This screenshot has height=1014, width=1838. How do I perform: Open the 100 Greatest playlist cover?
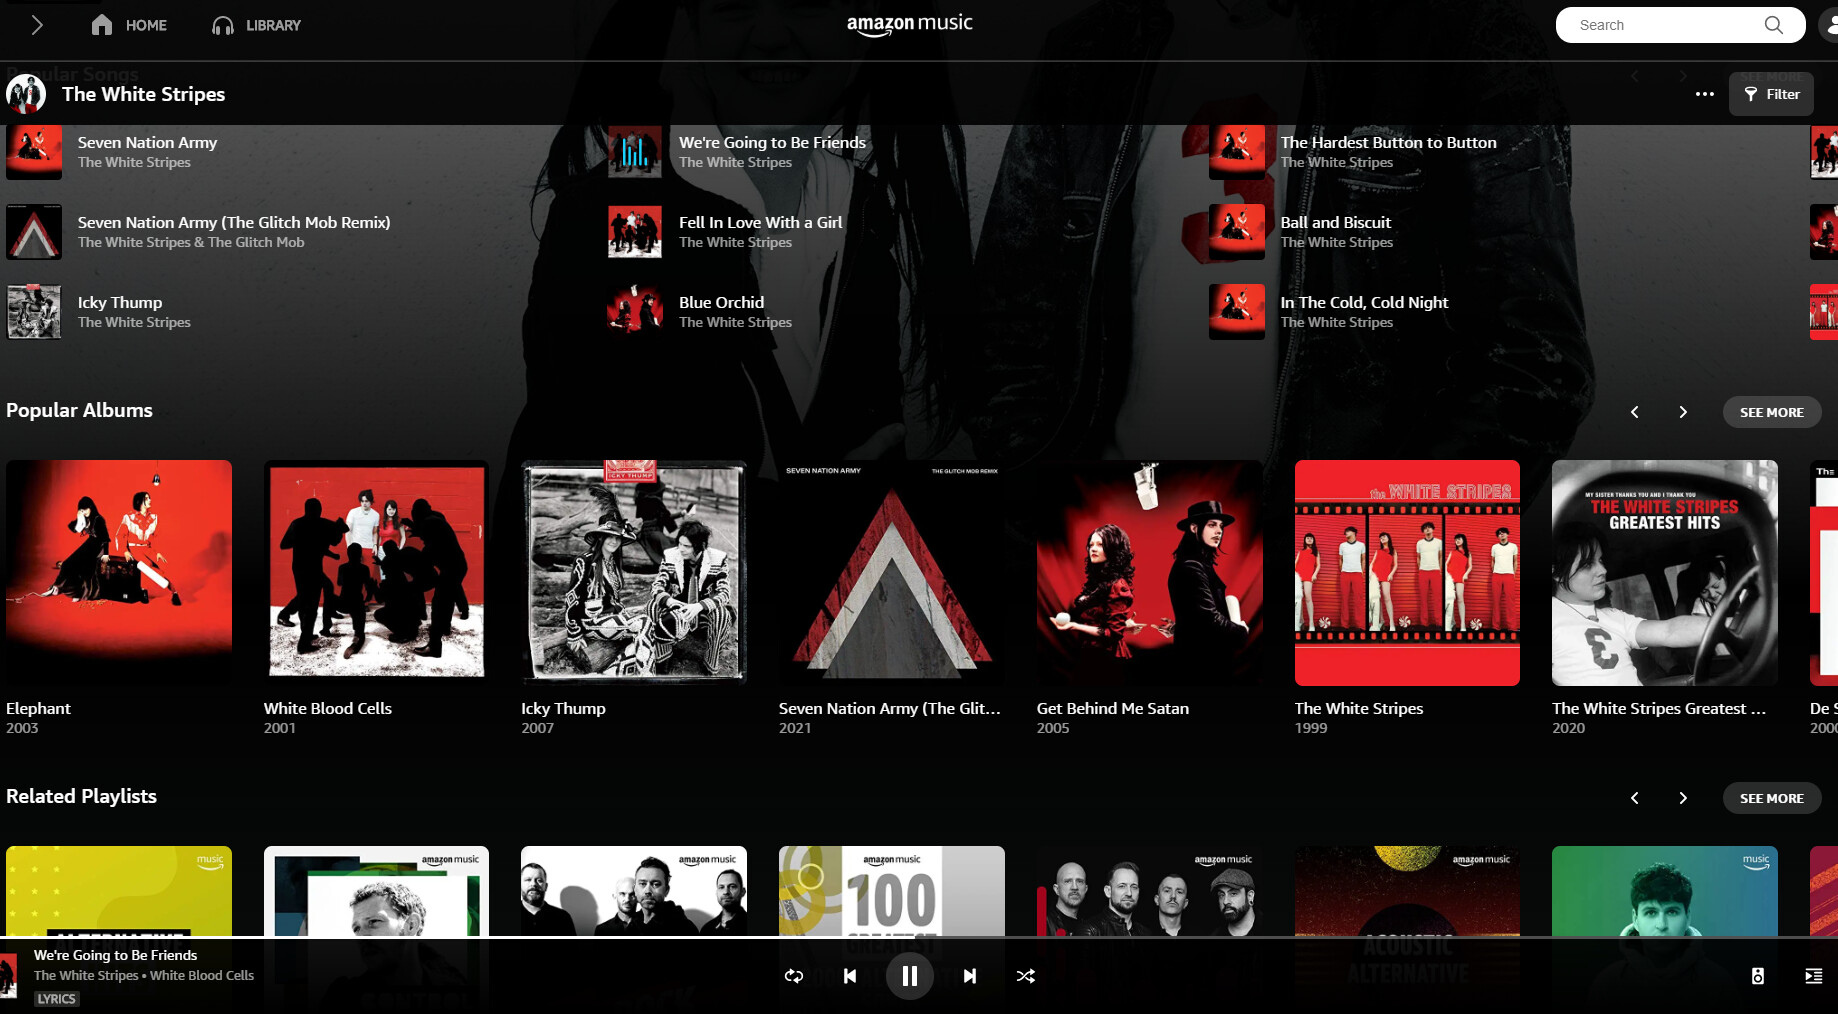tap(892, 891)
